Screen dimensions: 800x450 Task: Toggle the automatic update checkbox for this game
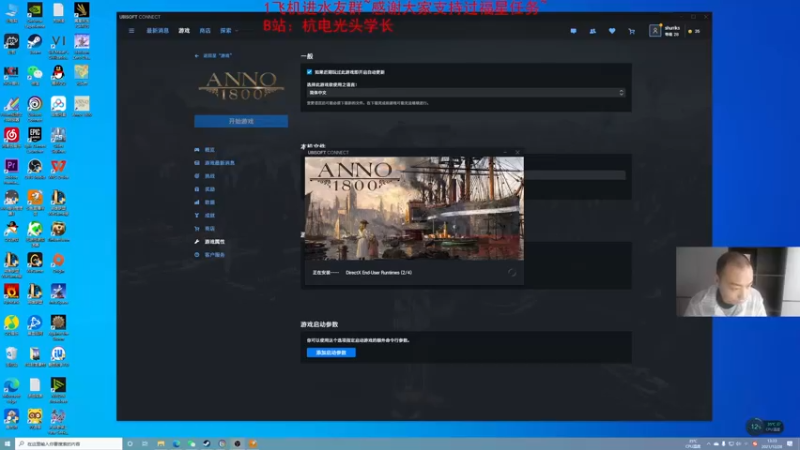(309, 72)
